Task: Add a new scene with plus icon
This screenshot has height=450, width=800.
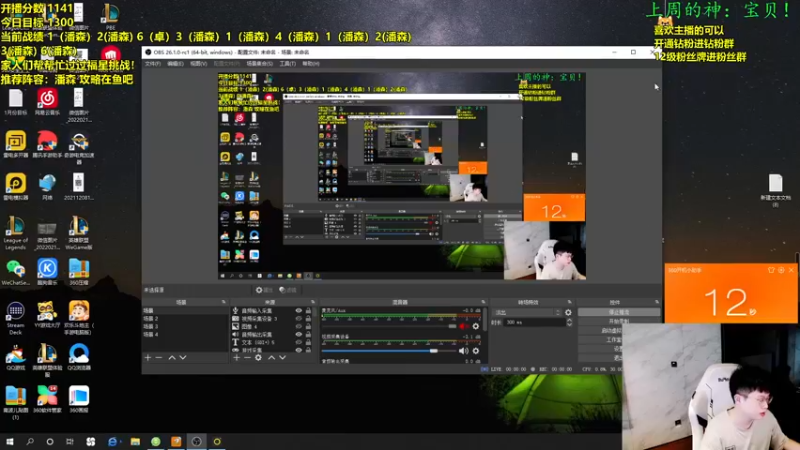Action: 148,358
